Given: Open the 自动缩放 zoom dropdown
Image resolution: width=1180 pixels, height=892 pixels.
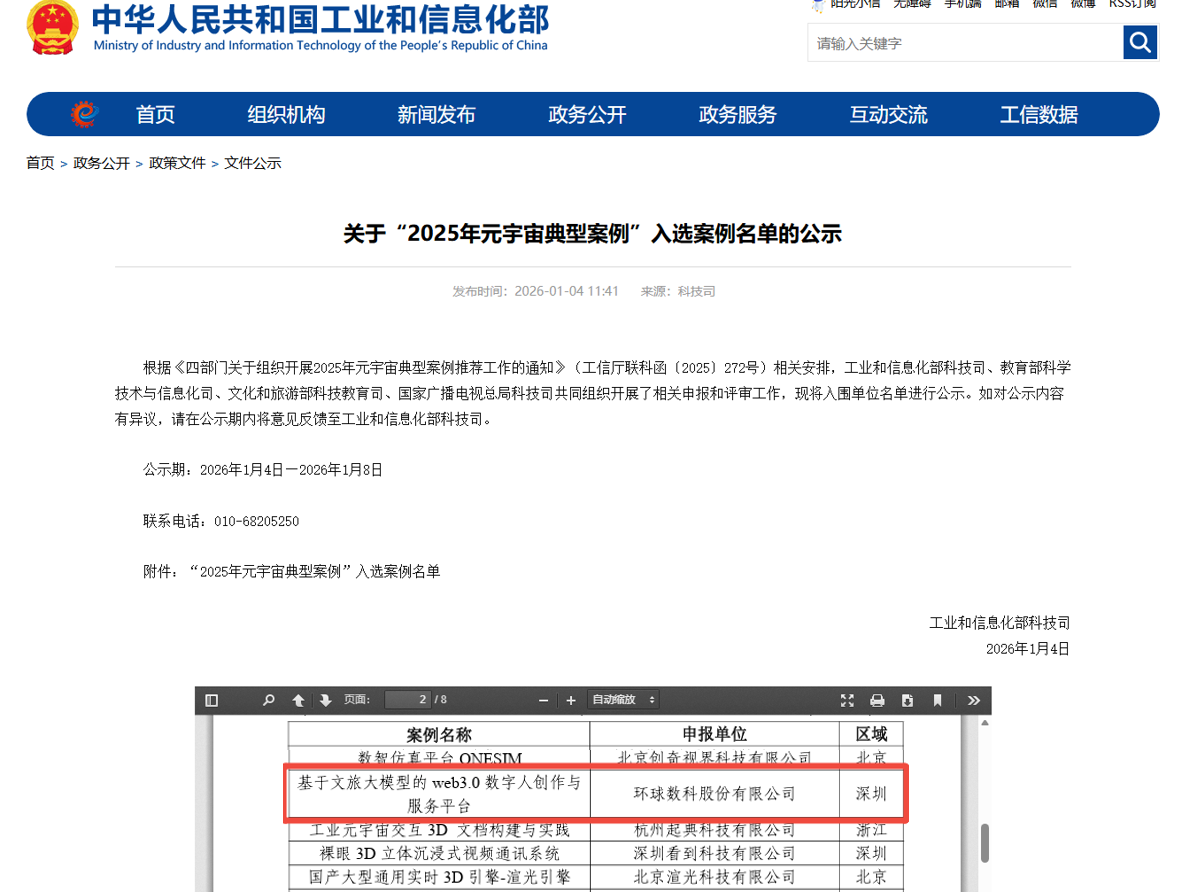Looking at the screenshot, I should pos(623,700).
